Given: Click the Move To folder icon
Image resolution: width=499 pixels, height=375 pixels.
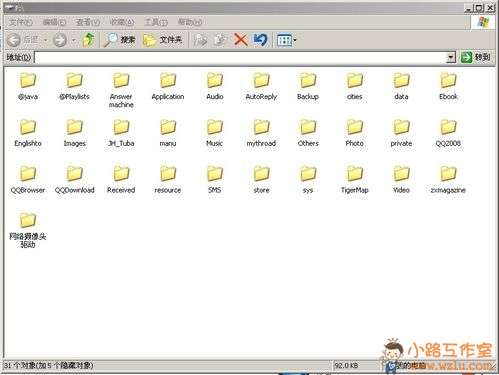Looking at the screenshot, I should coord(201,40).
